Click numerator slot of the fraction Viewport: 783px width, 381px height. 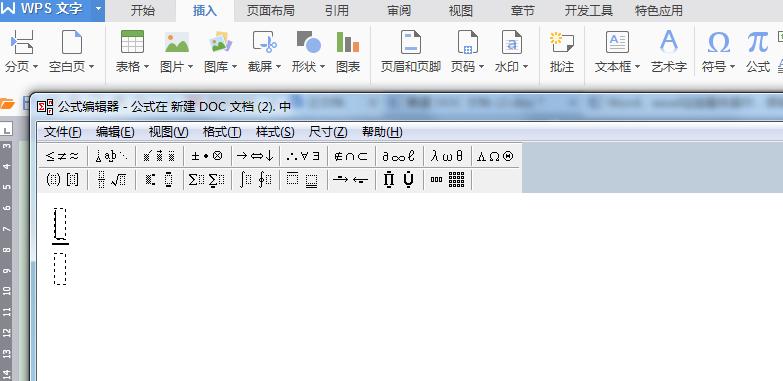[60, 224]
